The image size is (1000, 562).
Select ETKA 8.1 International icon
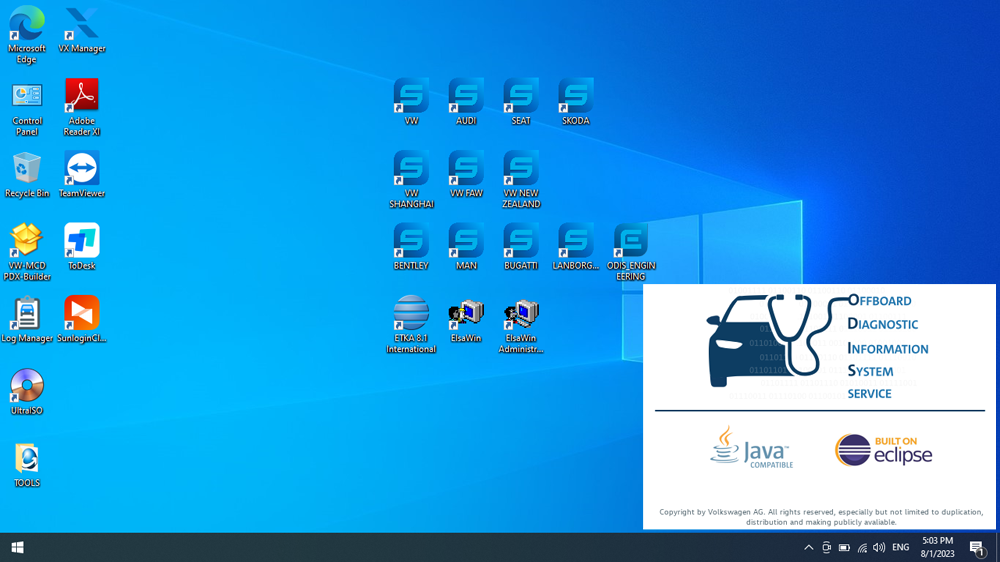411,324
